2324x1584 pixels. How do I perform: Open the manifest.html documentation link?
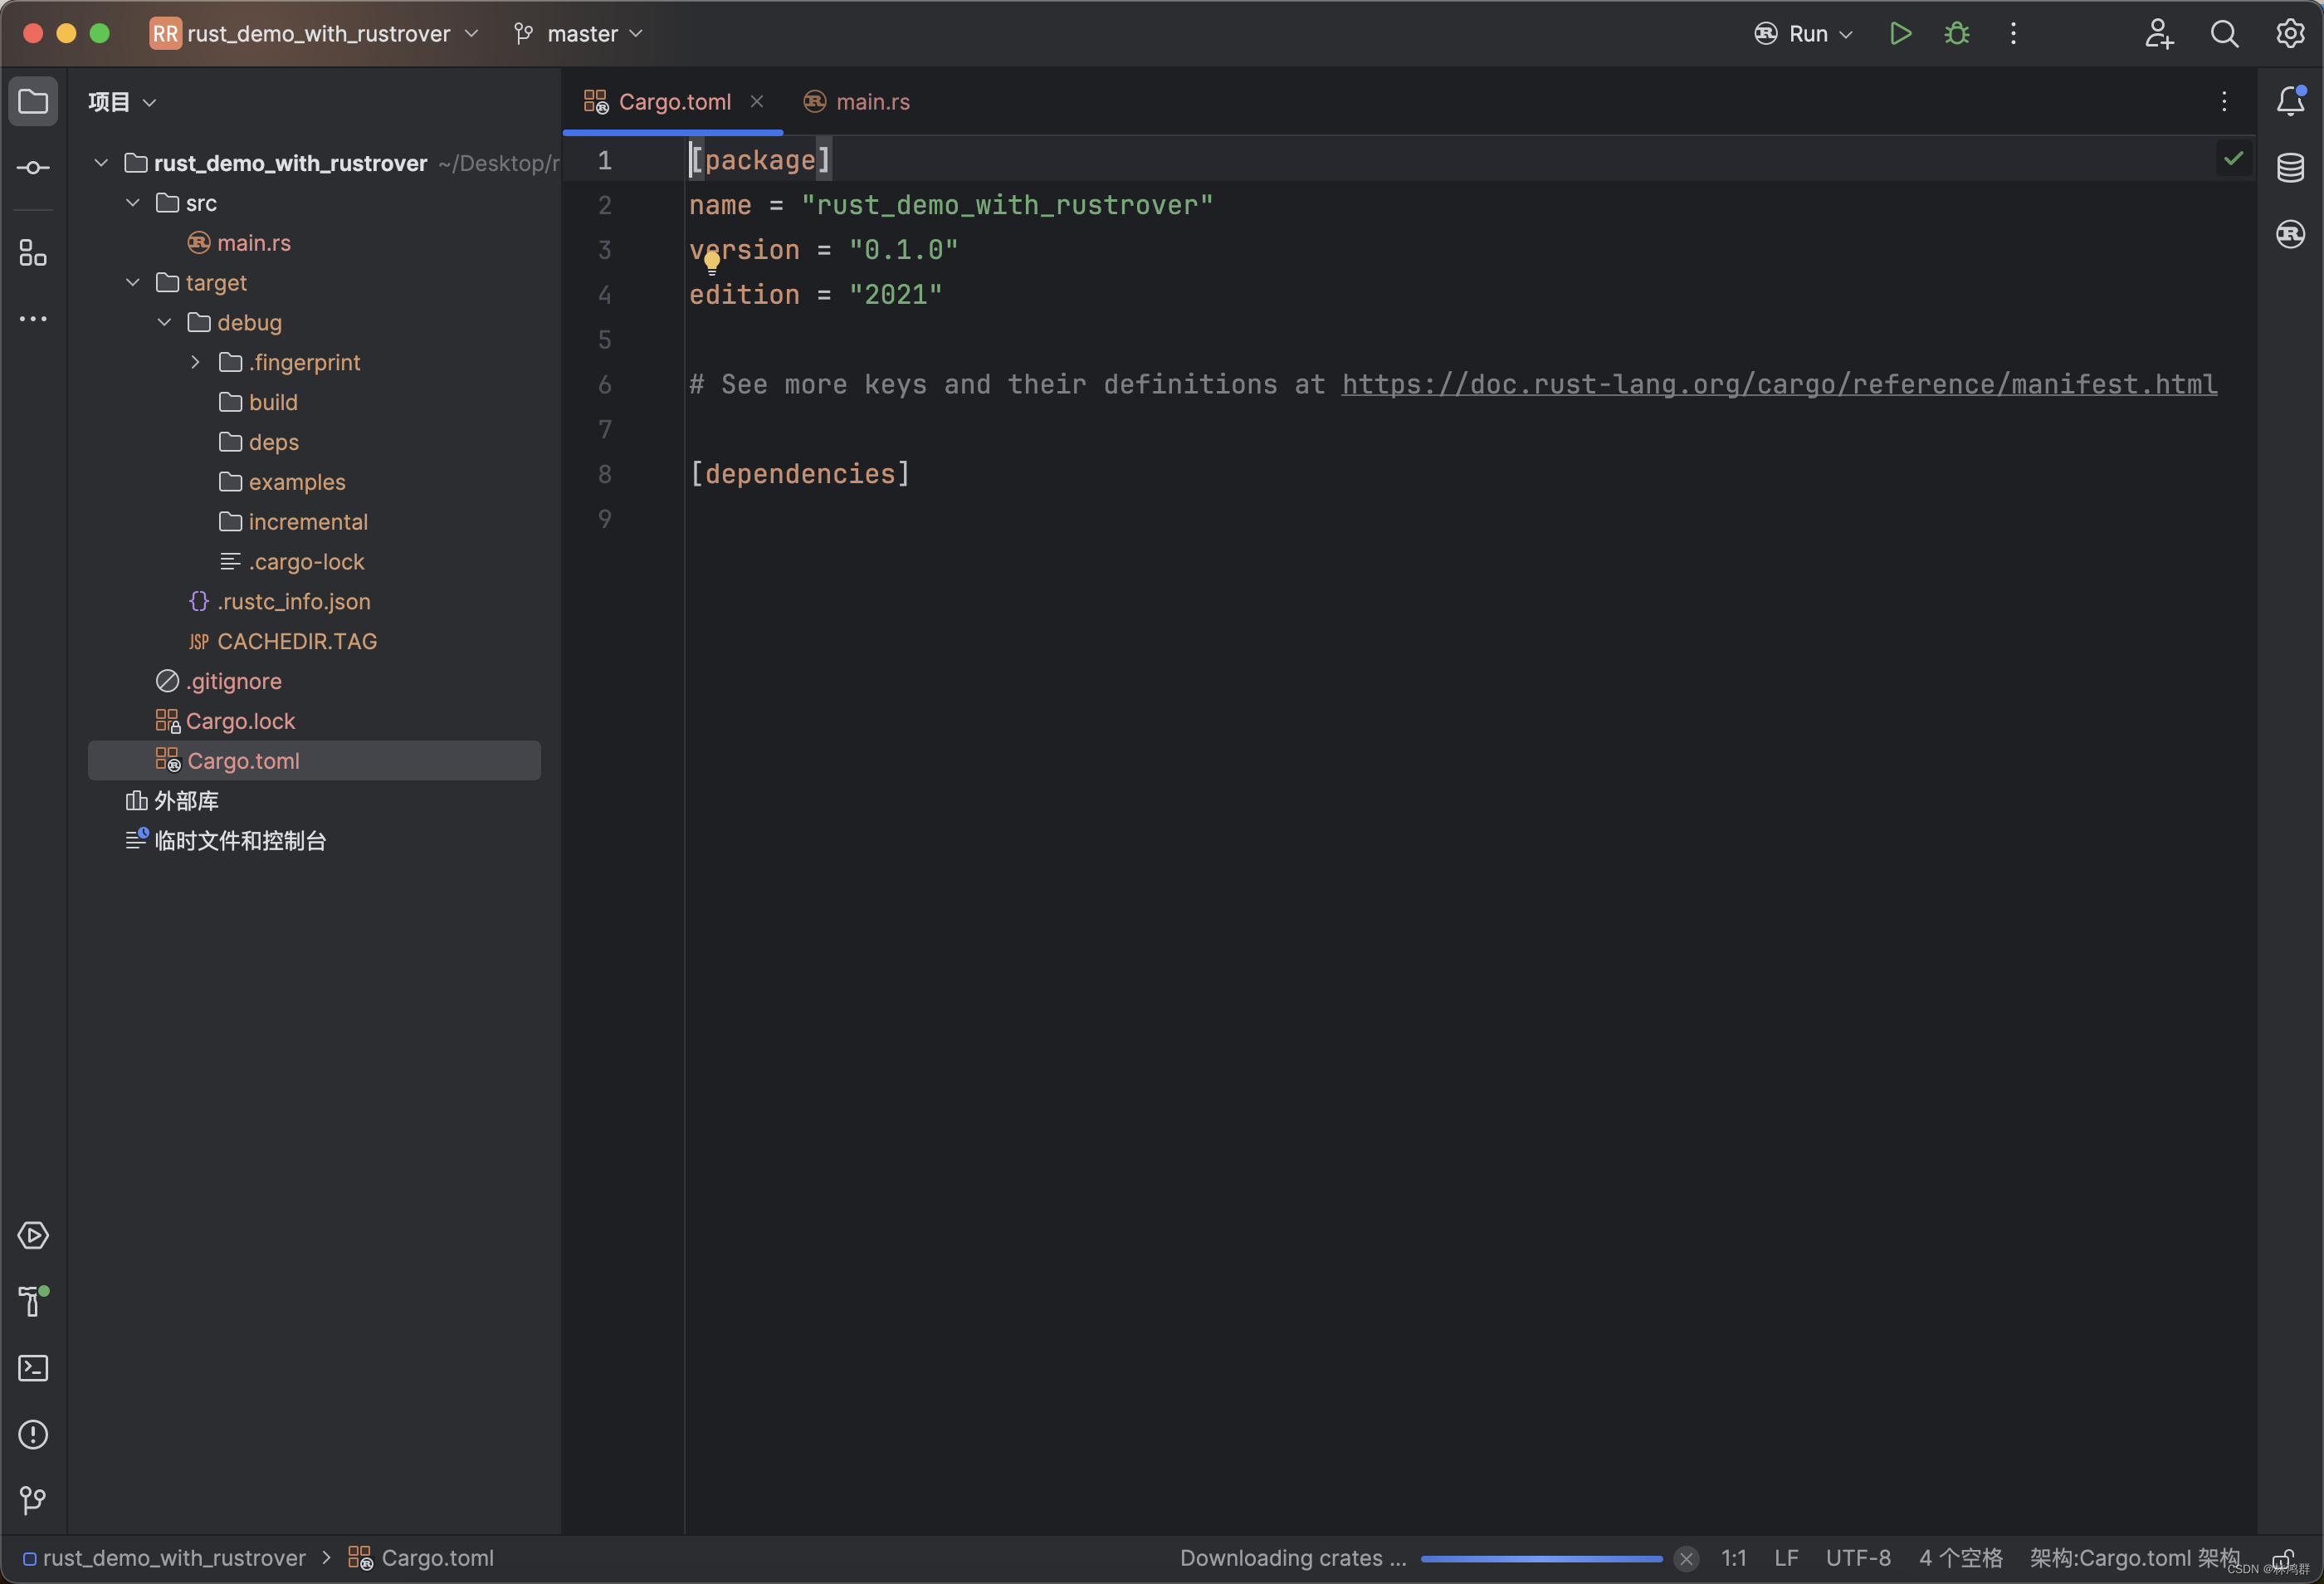click(1778, 385)
